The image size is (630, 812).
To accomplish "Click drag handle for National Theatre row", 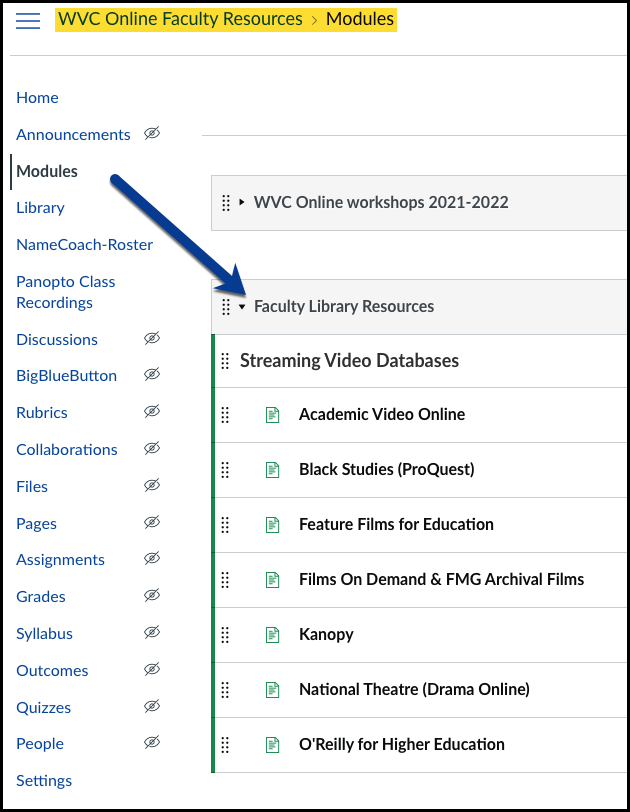I will tap(225, 690).
